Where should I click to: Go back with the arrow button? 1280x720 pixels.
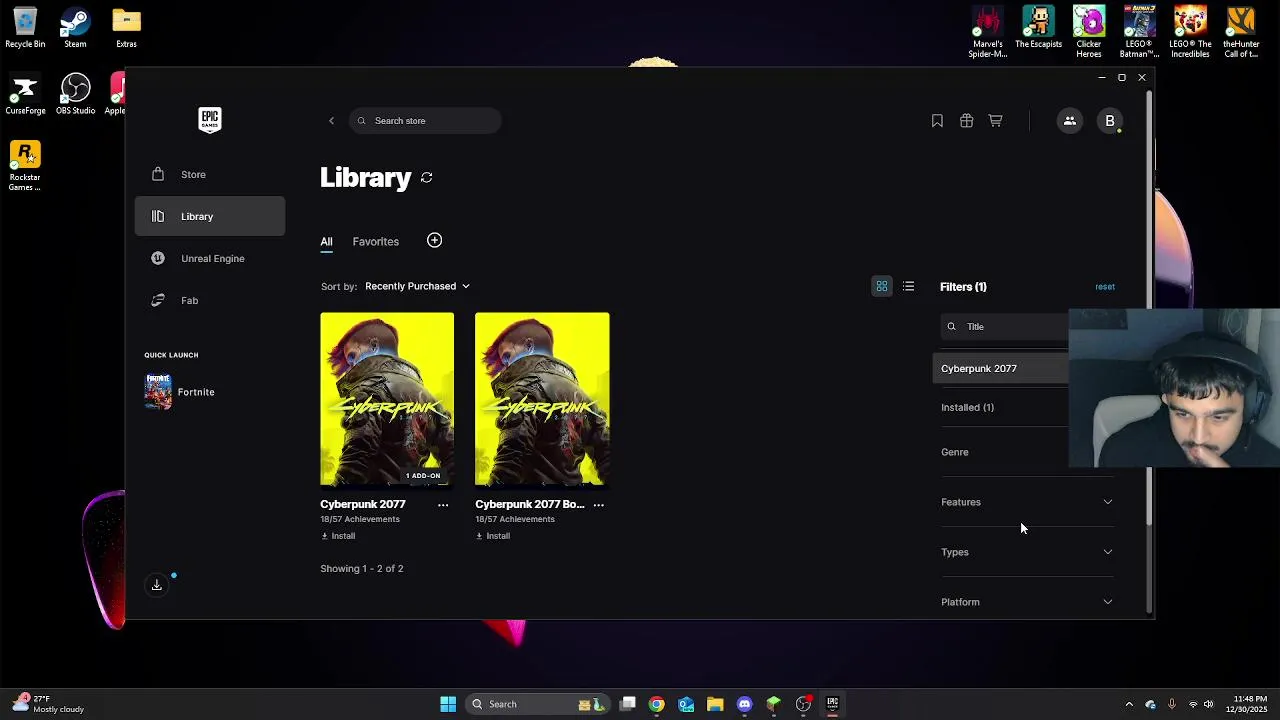click(332, 121)
